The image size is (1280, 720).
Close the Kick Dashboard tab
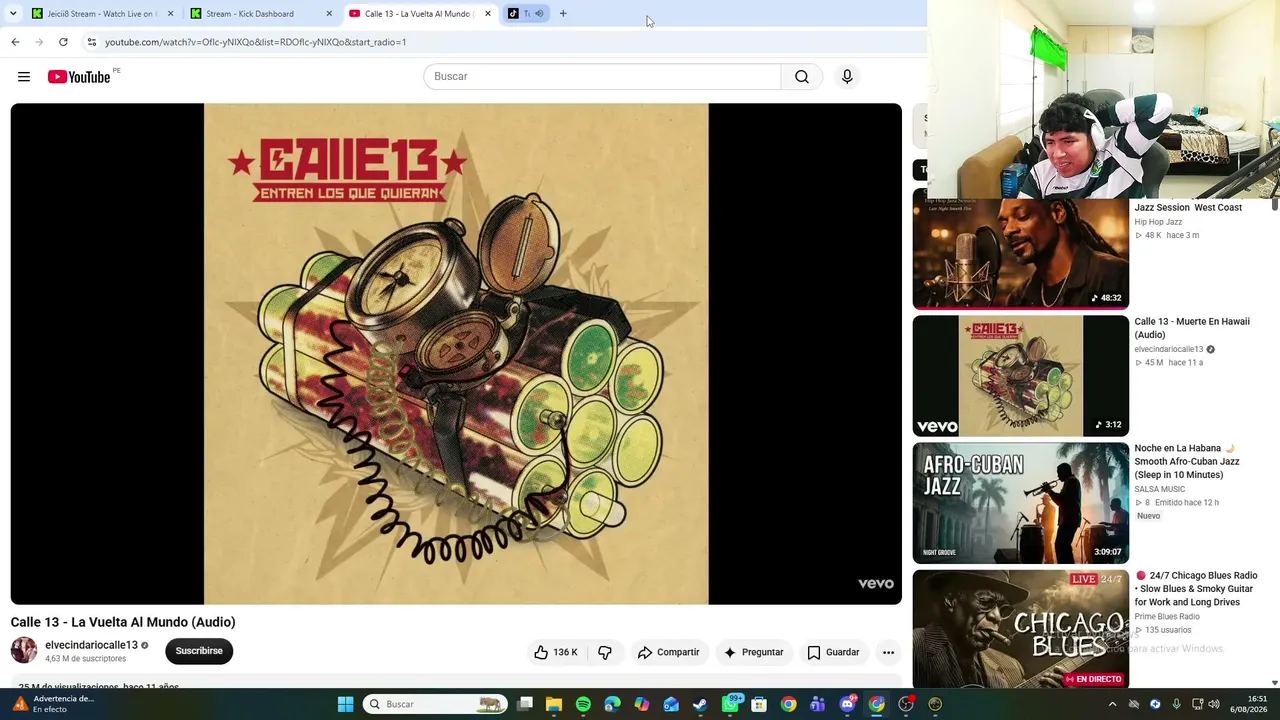click(x=329, y=14)
